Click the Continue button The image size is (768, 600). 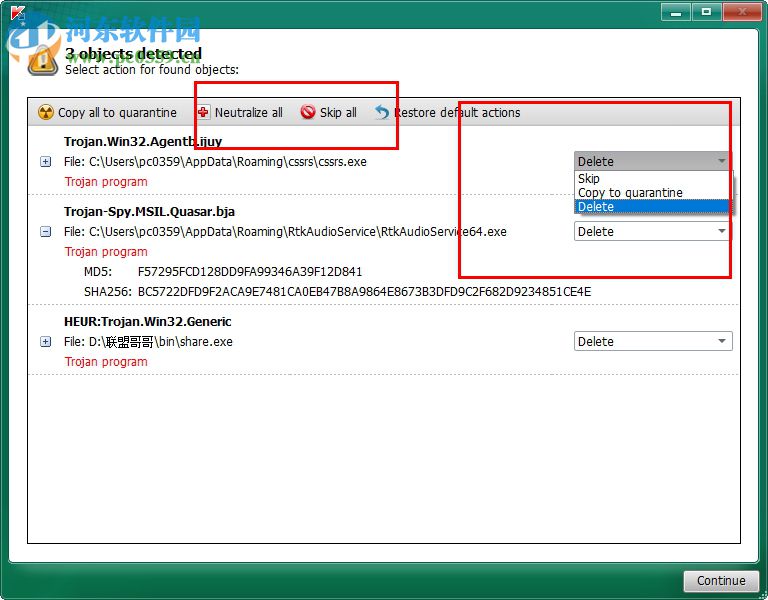(x=721, y=581)
